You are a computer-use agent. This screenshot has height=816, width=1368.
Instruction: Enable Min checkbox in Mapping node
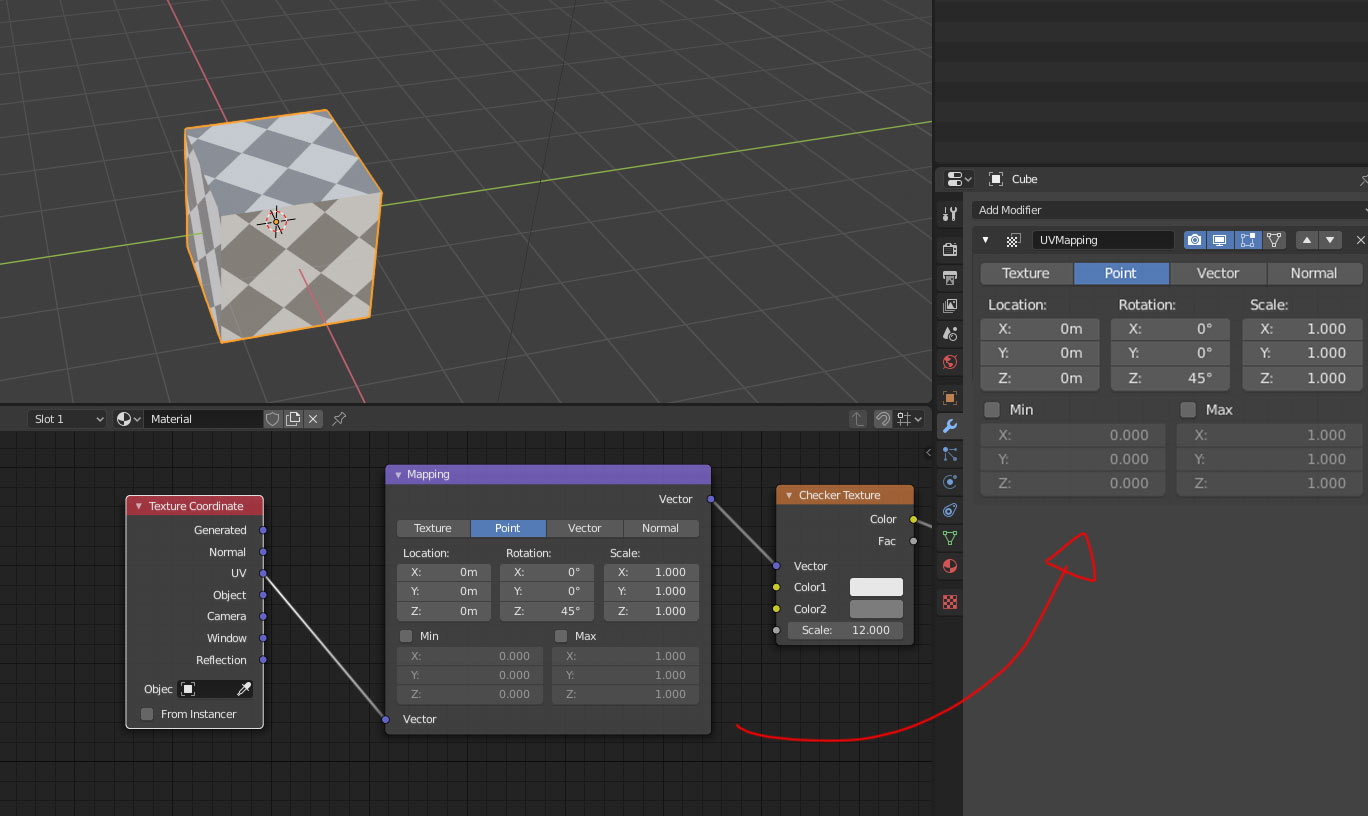coord(406,636)
